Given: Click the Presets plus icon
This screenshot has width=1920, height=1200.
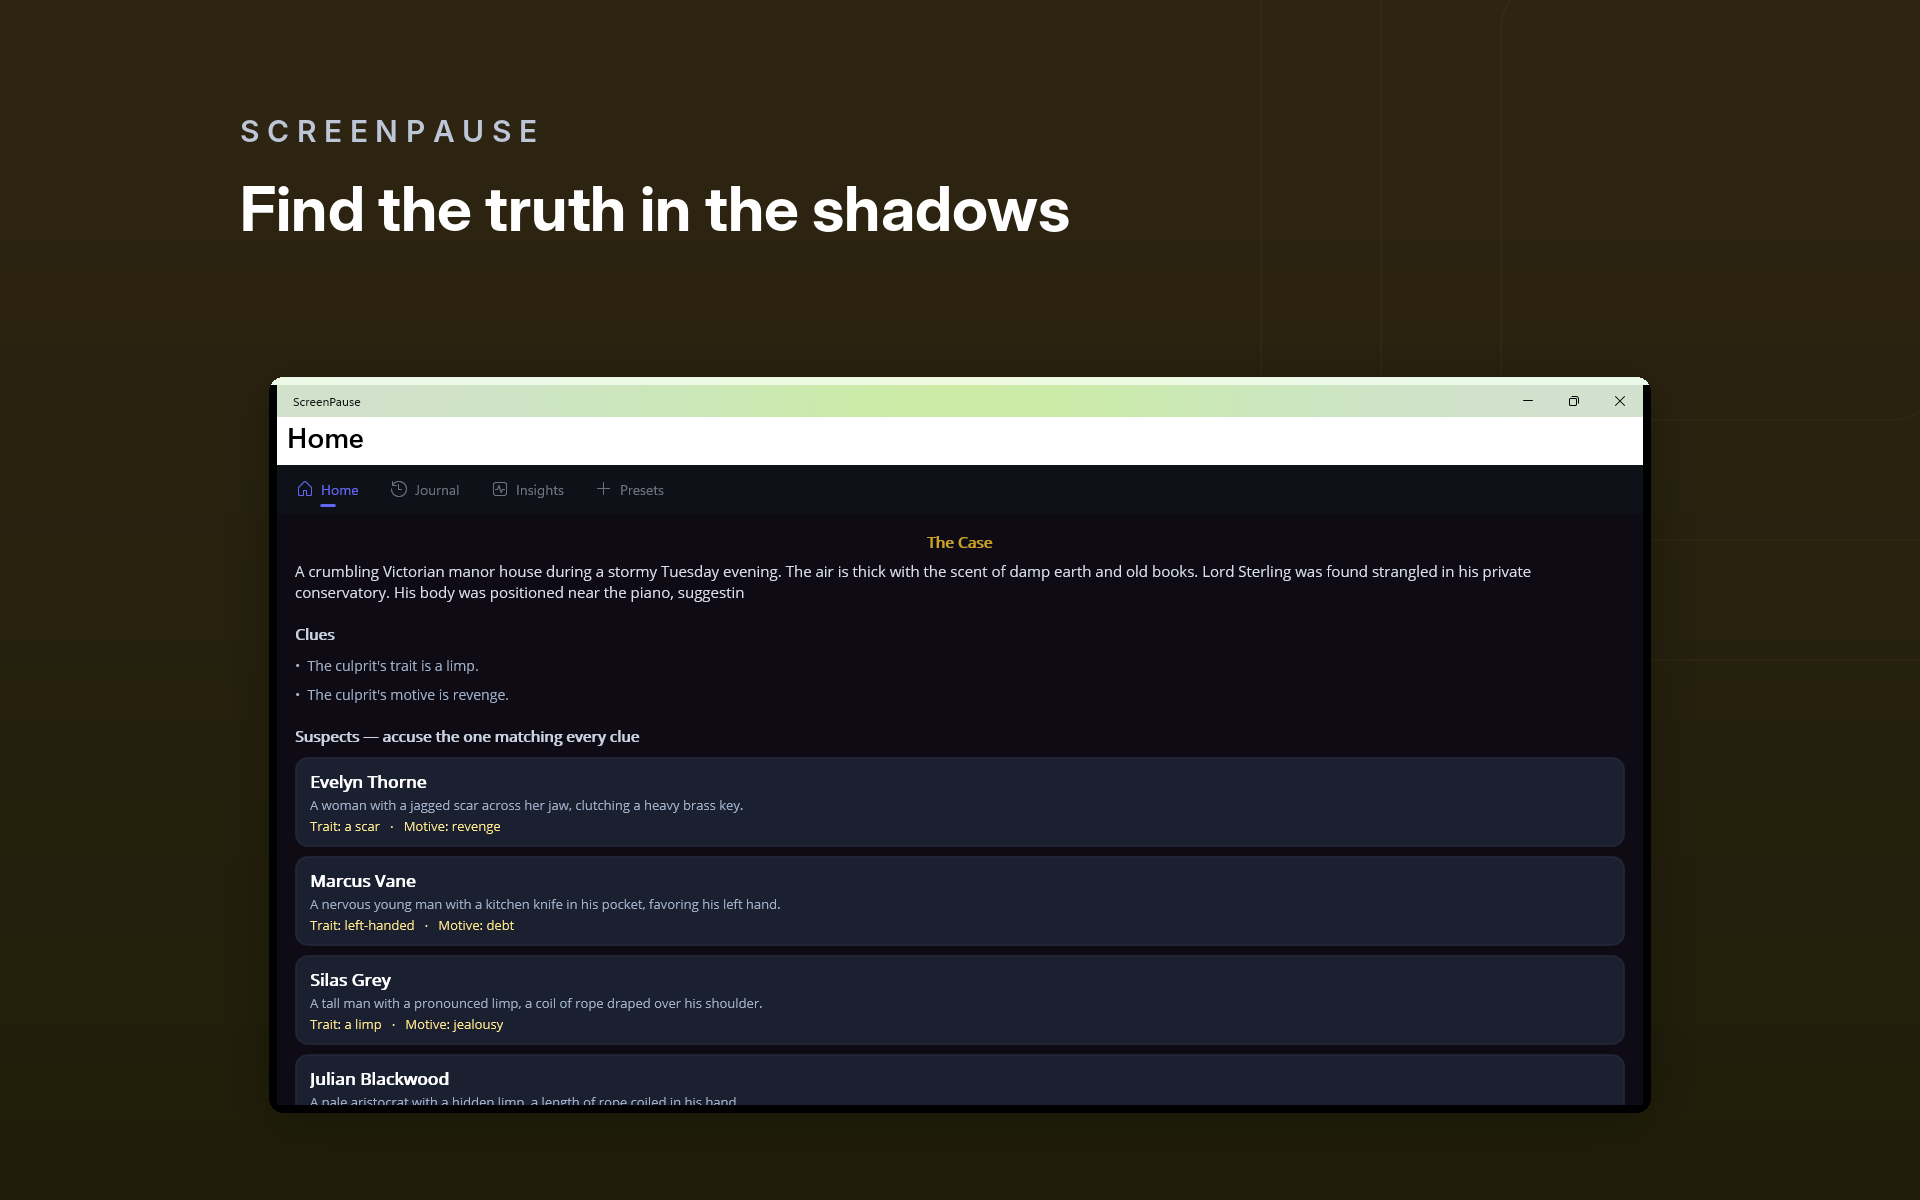Looking at the screenshot, I should pyautogui.click(x=603, y=489).
